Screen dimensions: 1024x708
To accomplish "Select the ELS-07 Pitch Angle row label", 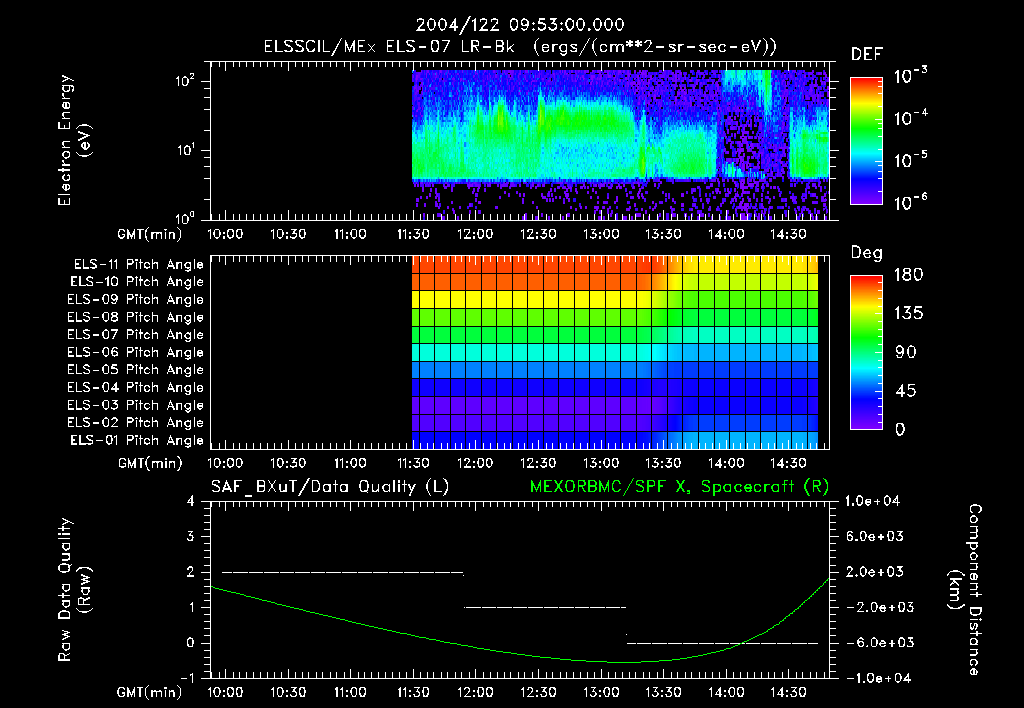I will tap(136, 335).
